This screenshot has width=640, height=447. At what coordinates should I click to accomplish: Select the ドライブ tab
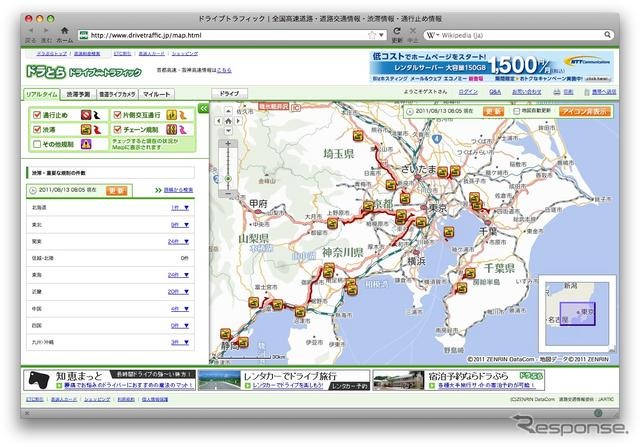coord(229,93)
